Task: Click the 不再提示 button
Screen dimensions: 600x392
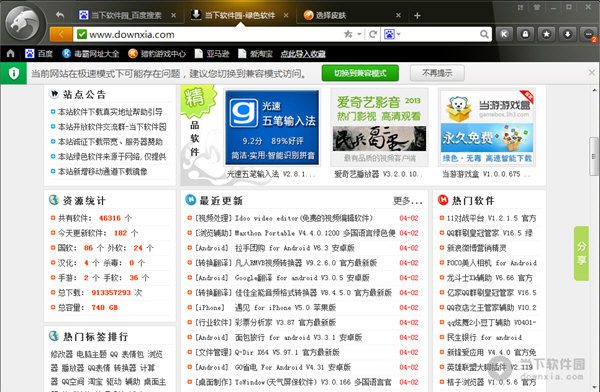Action: (437, 73)
